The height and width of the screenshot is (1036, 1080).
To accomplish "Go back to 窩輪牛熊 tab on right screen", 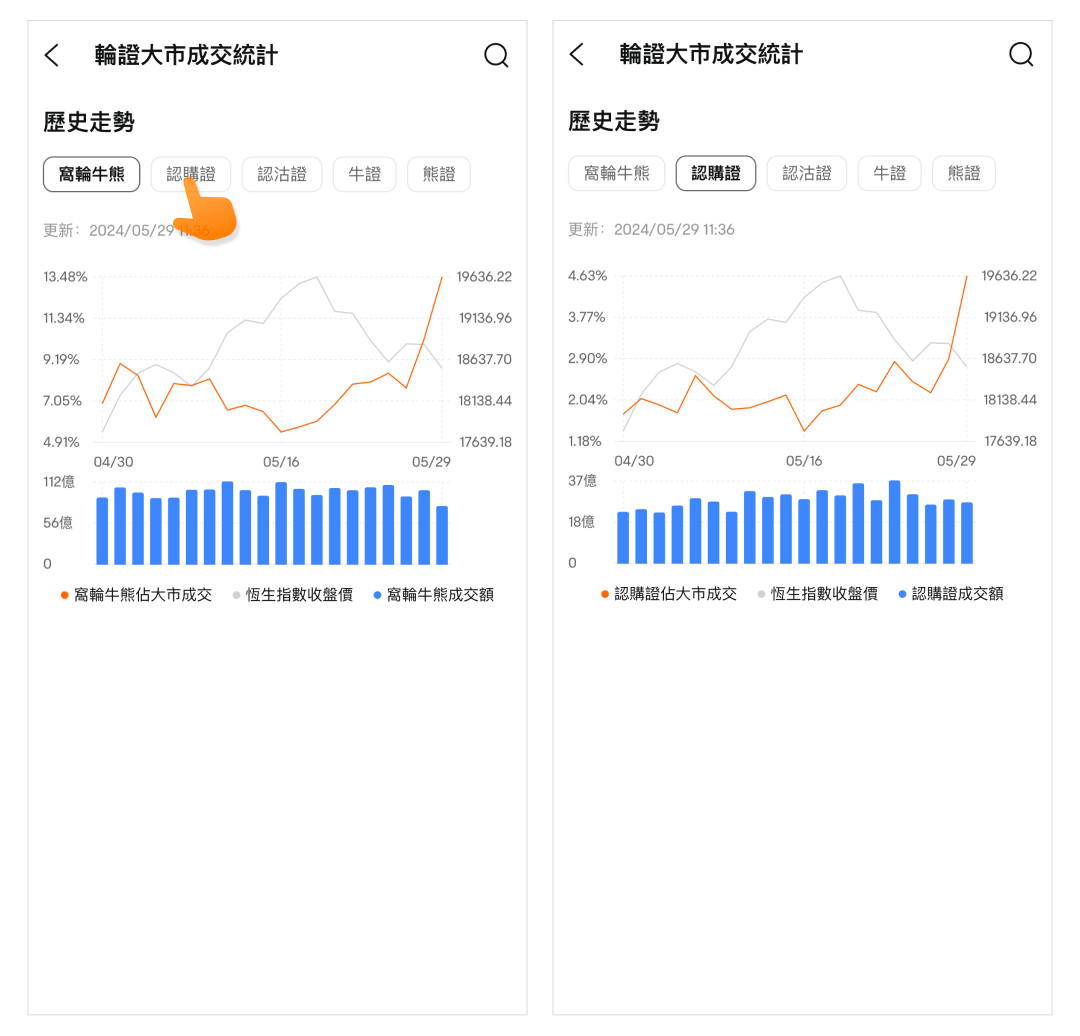I will [x=616, y=173].
